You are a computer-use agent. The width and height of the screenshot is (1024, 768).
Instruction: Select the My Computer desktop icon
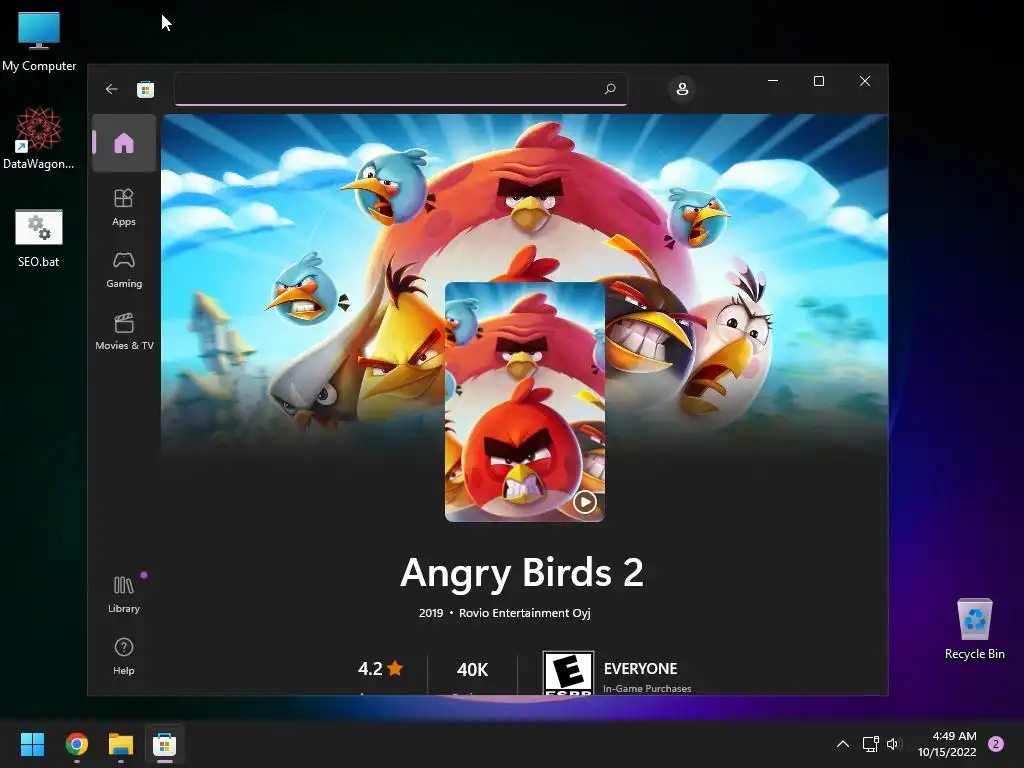point(39,41)
